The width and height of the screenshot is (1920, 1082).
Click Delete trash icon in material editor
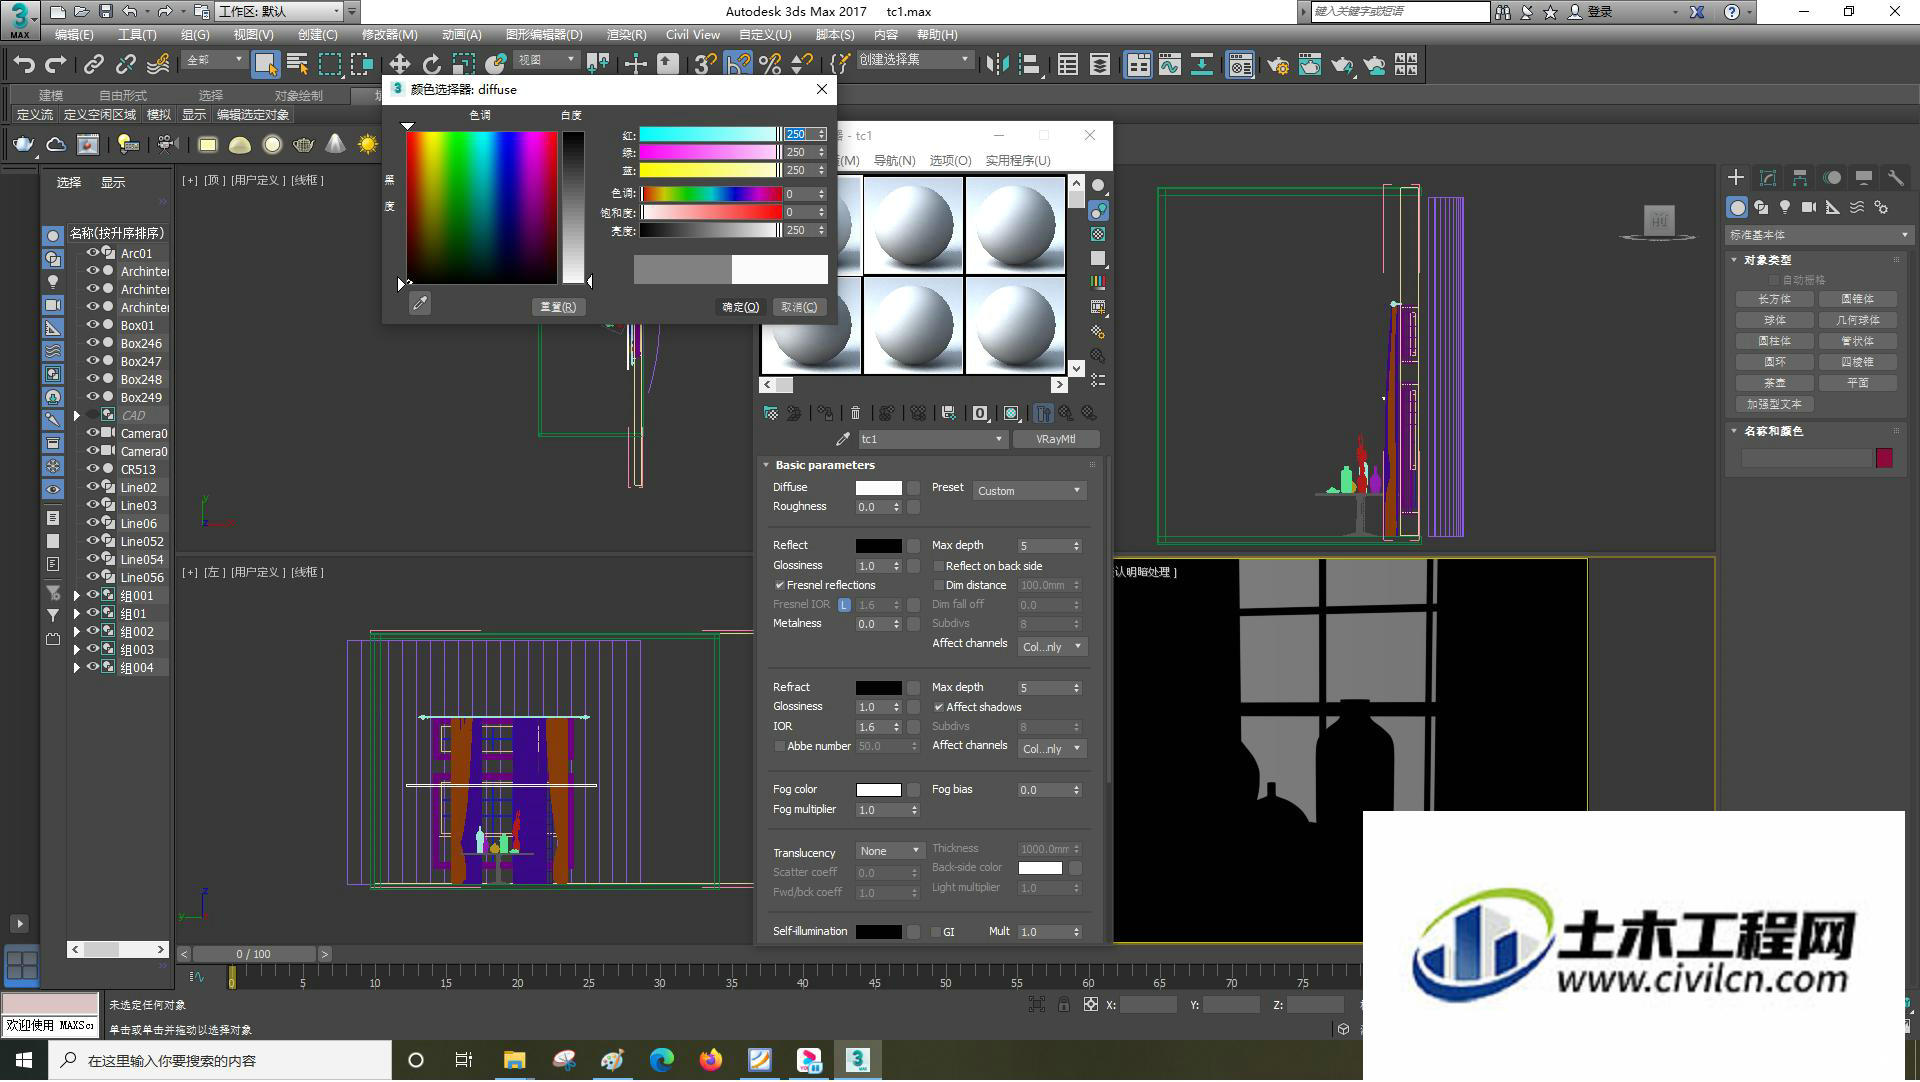click(855, 413)
